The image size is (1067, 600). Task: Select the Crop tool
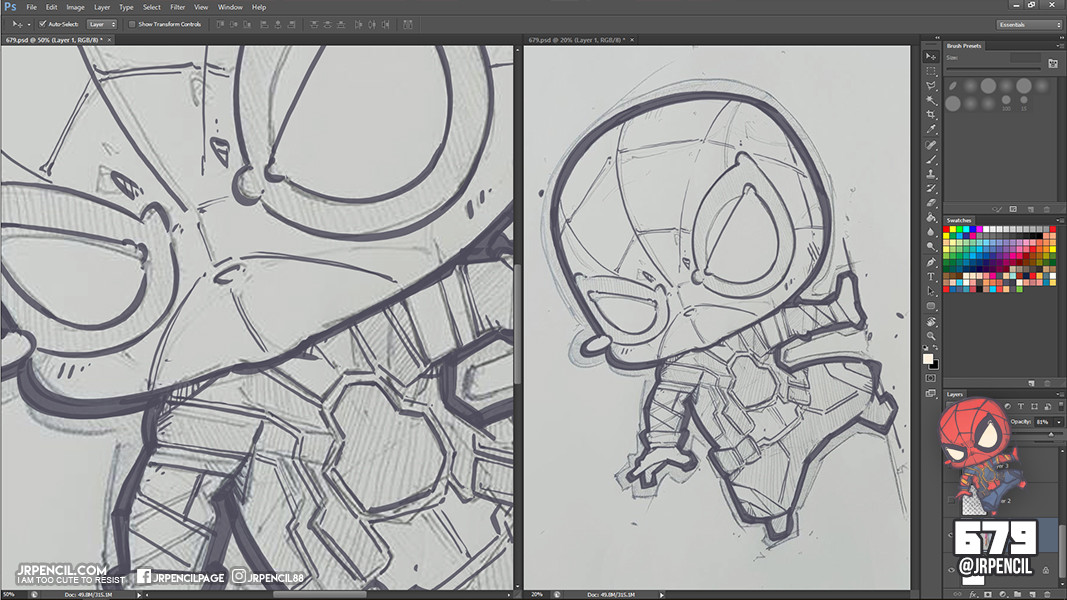931,115
